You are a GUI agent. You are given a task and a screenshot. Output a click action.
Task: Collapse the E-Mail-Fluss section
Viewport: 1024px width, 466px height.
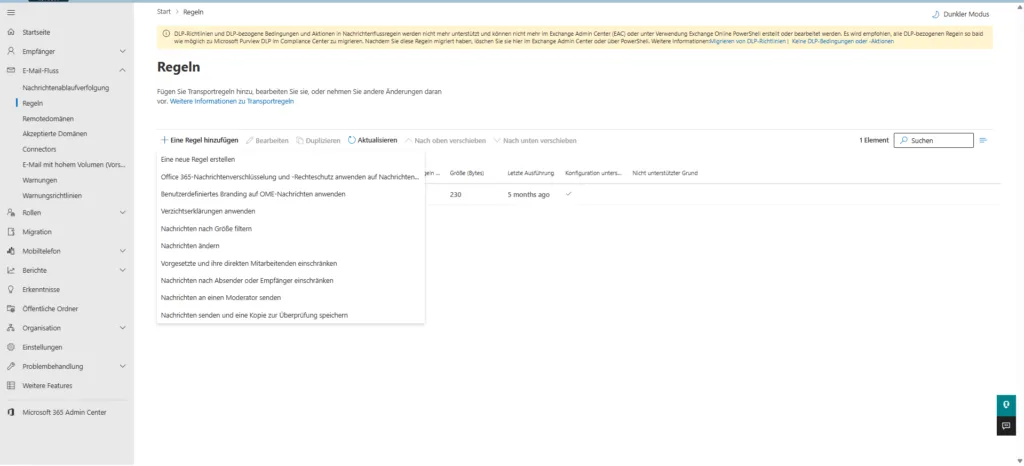point(122,70)
